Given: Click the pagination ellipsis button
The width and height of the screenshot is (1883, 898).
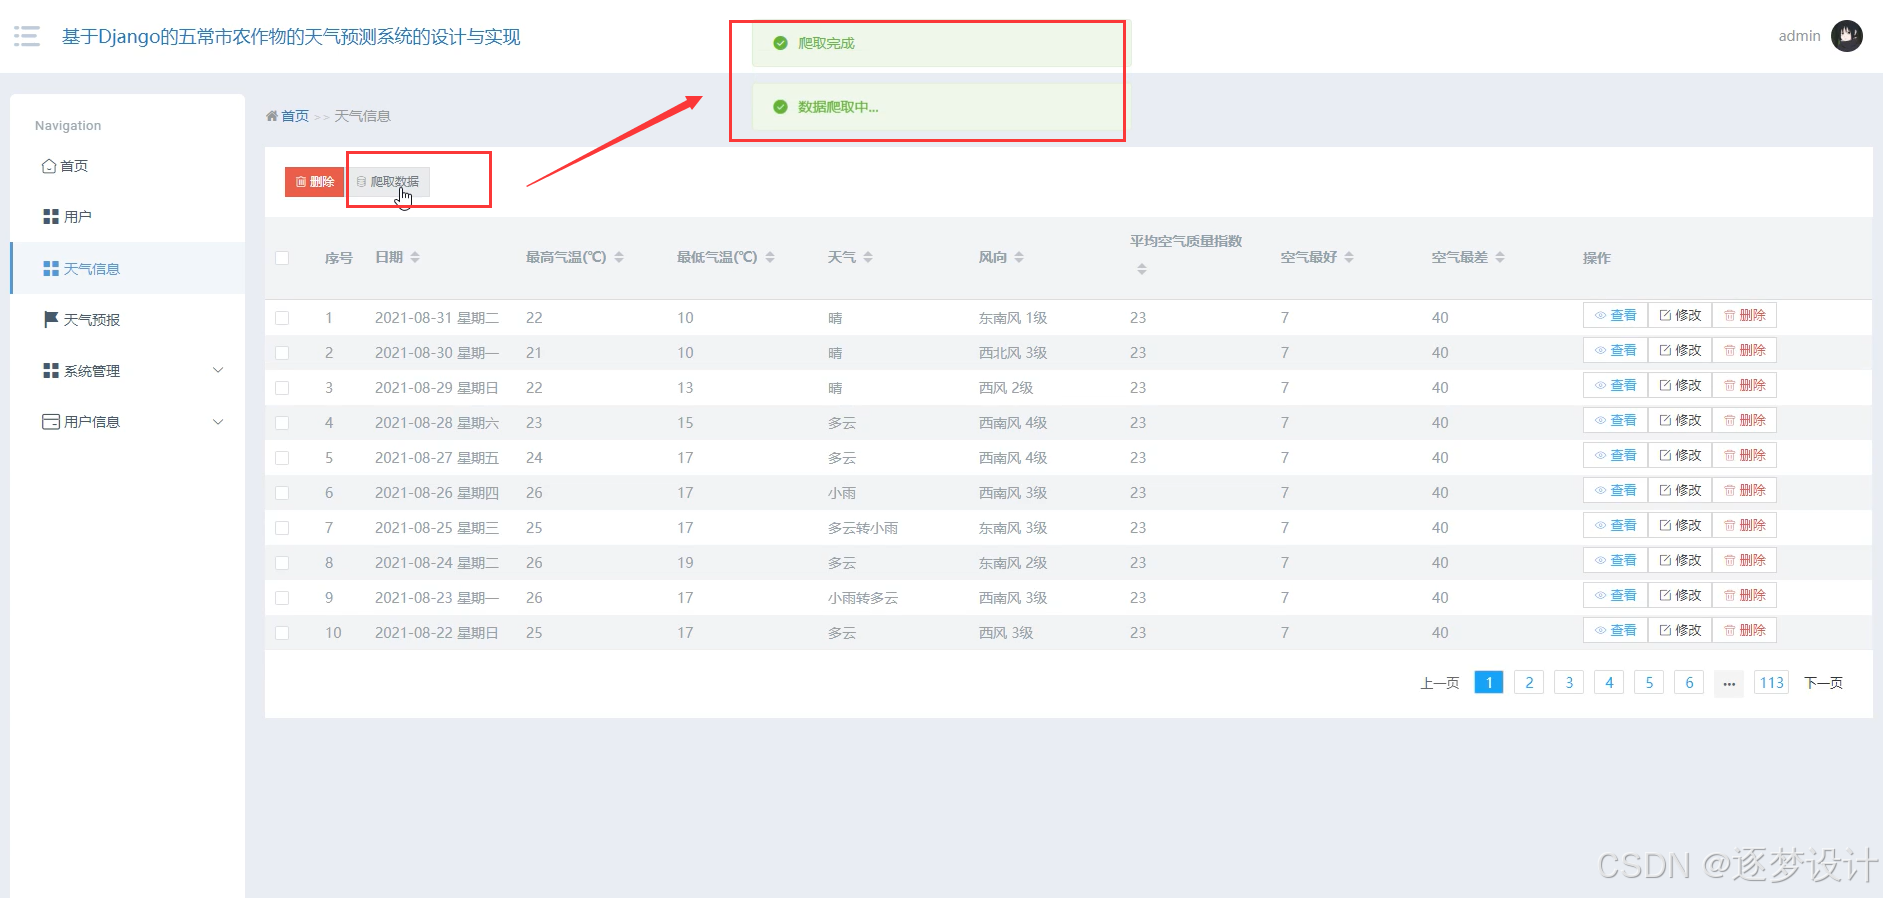Looking at the screenshot, I should click(1729, 683).
